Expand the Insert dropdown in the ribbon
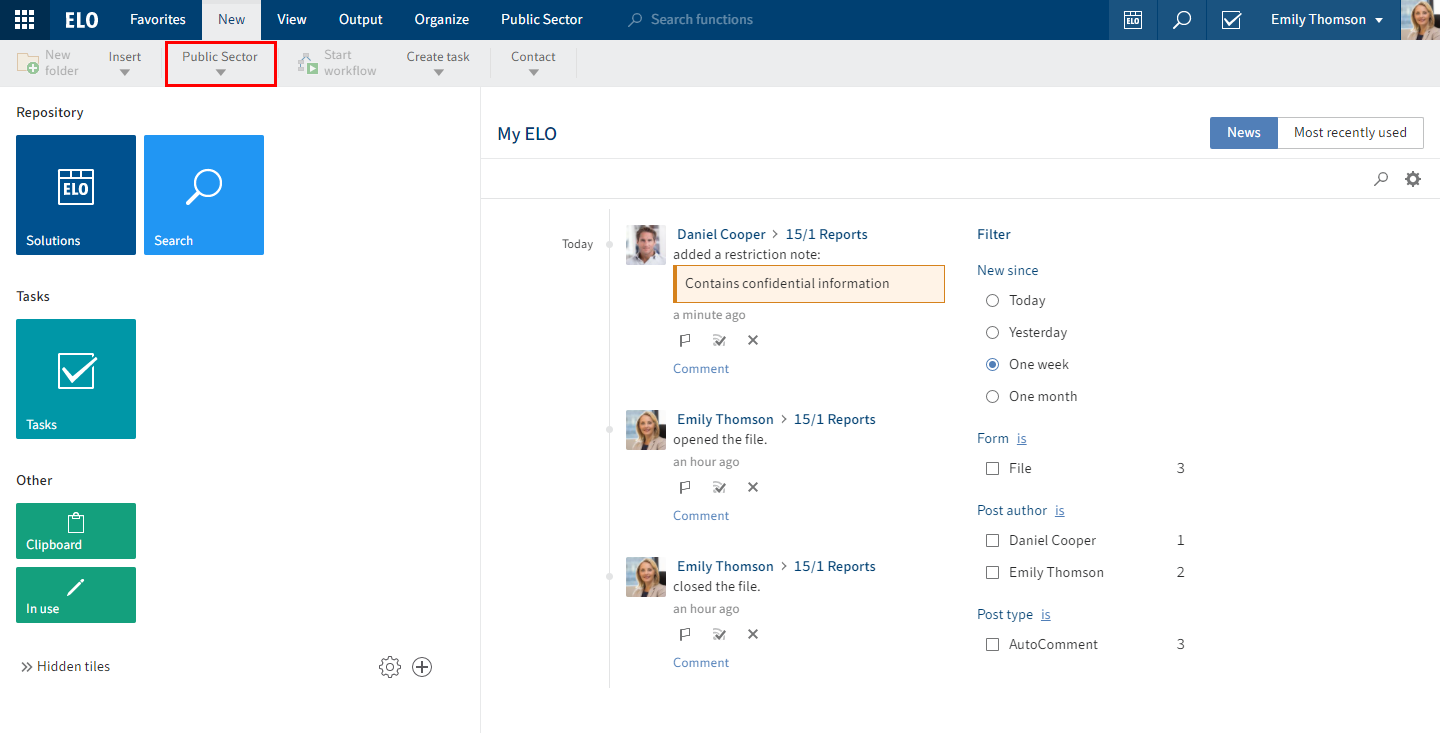1440x733 pixels. pos(125,63)
